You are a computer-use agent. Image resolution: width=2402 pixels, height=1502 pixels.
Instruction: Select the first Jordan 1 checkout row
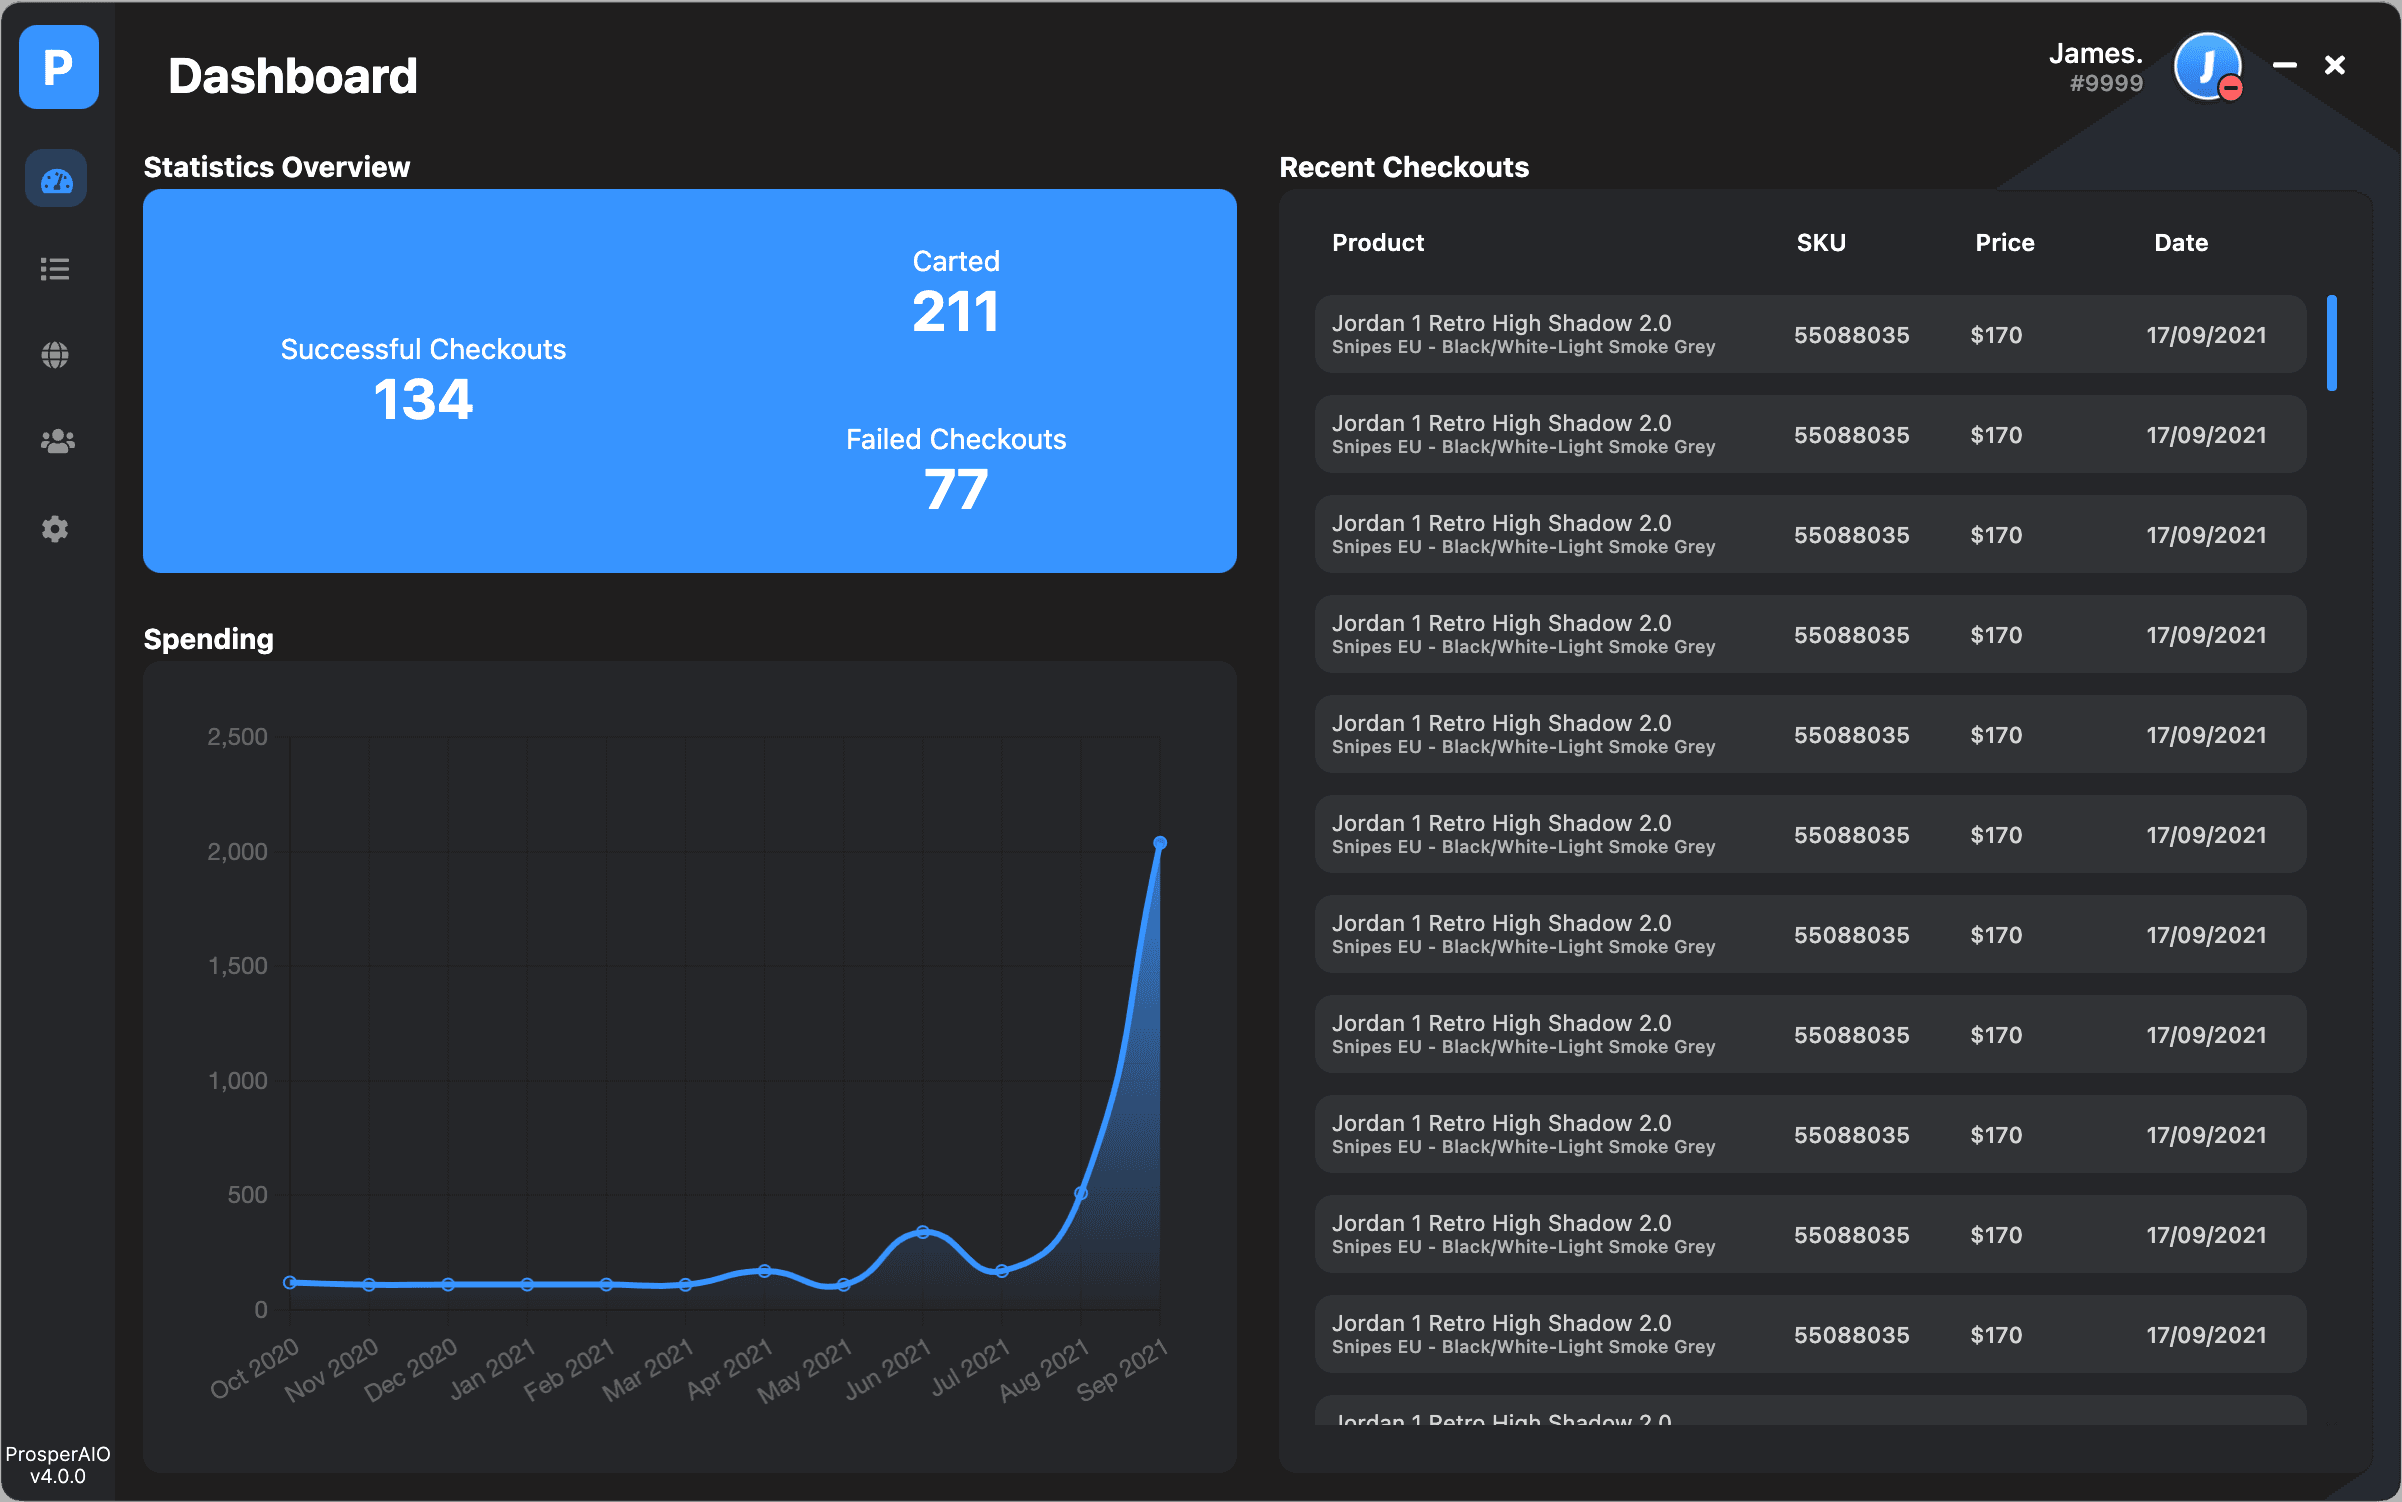pos(1809,334)
